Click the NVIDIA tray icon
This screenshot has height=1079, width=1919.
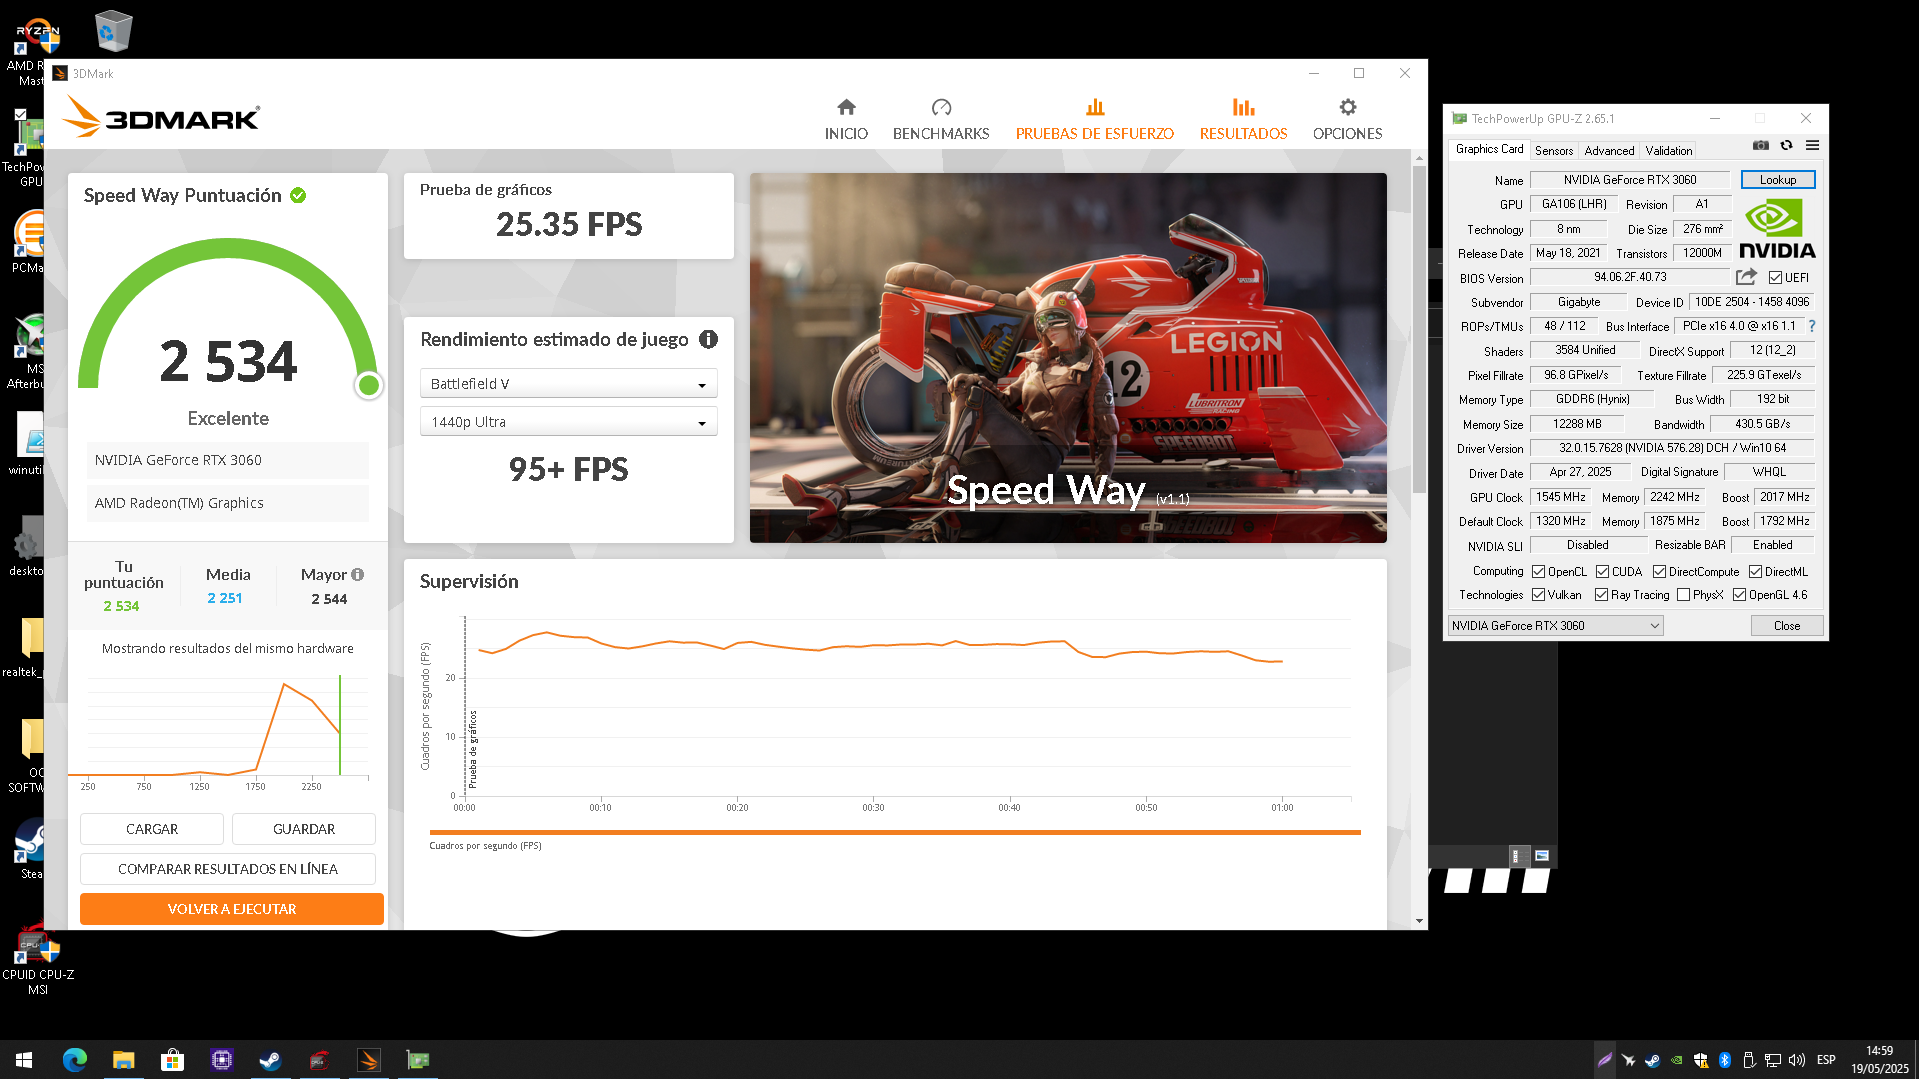(x=1677, y=1060)
